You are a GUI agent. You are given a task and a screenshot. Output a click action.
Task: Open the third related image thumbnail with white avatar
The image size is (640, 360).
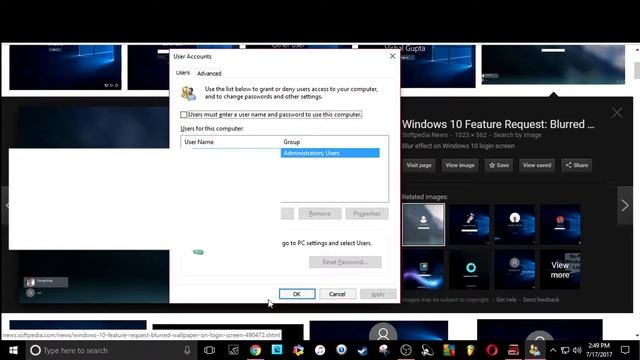point(515,225)
